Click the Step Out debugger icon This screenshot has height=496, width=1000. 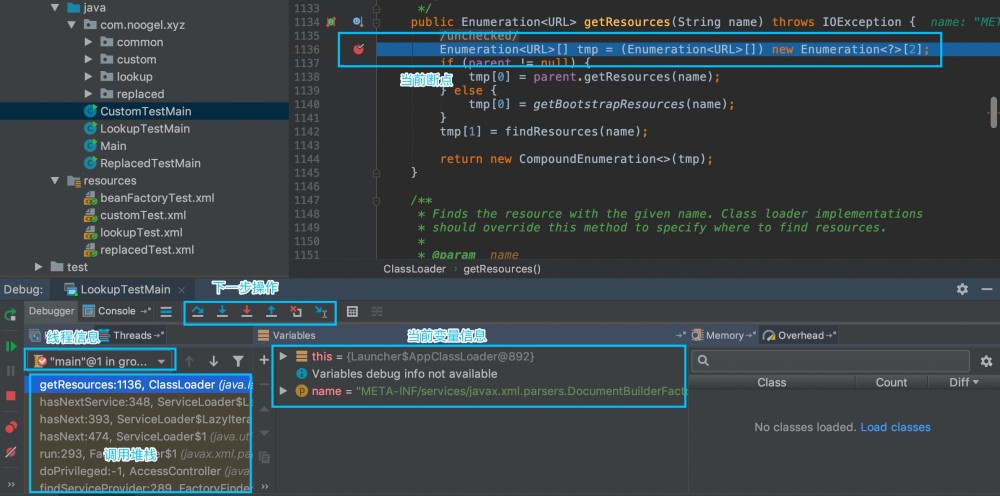pos(271,312)
